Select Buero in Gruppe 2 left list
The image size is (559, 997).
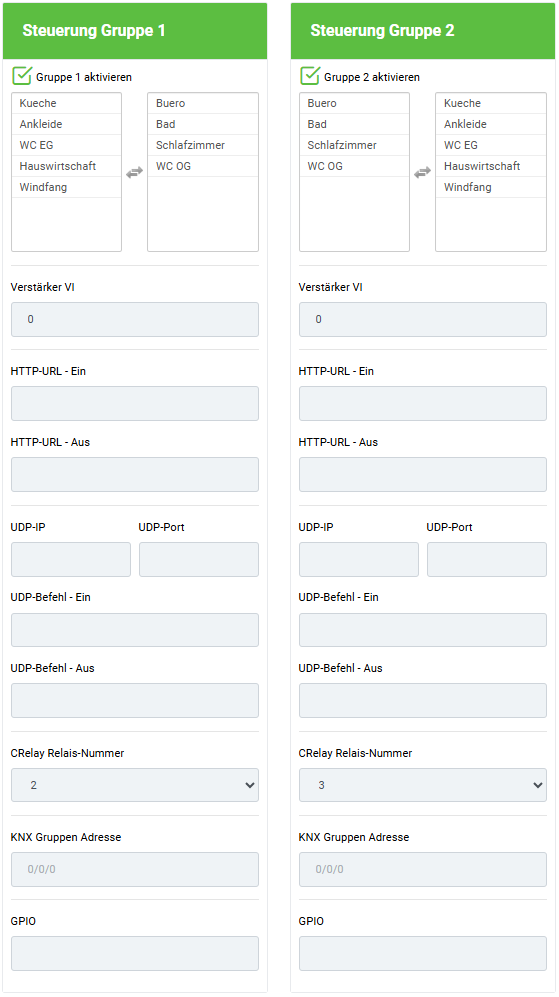click(354, 103)
